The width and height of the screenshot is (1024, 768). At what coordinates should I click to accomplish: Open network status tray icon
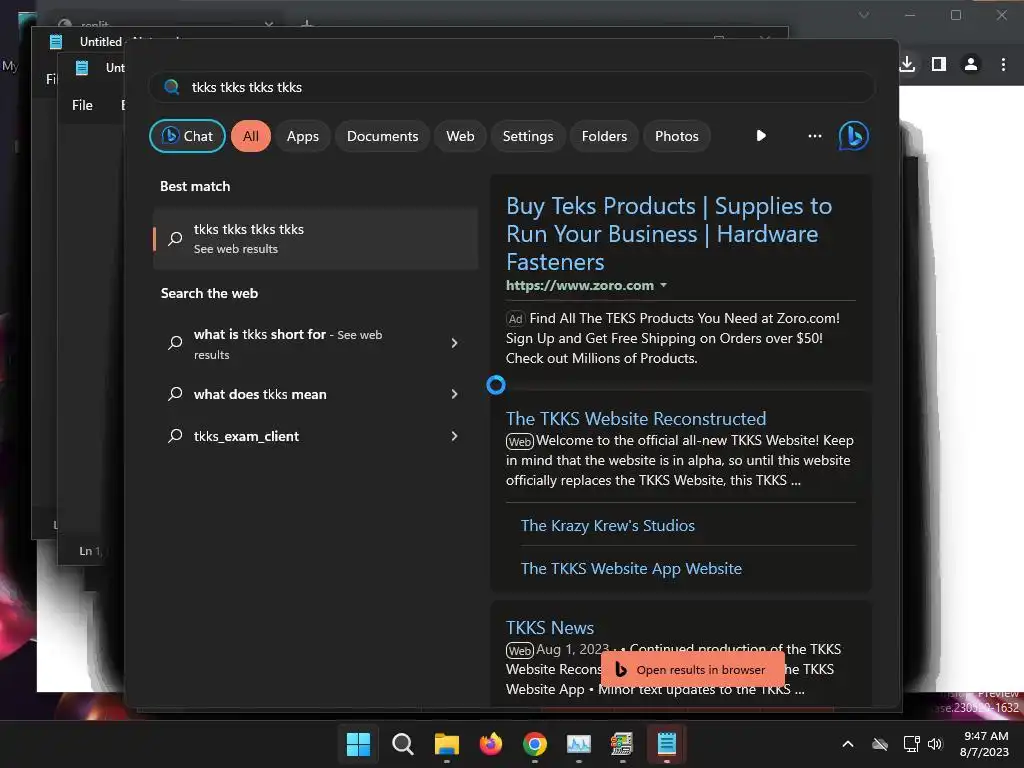pos(911,744)
